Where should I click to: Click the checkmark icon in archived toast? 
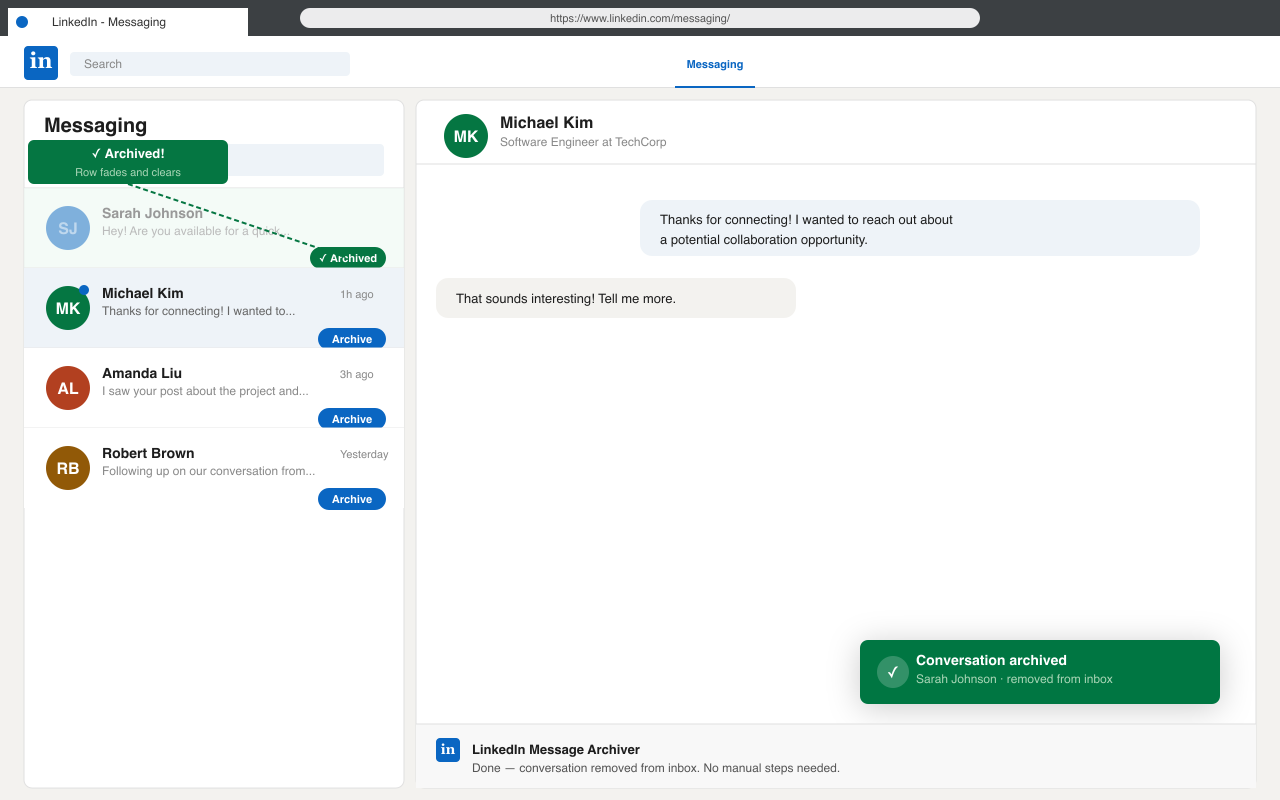(893, 672)
